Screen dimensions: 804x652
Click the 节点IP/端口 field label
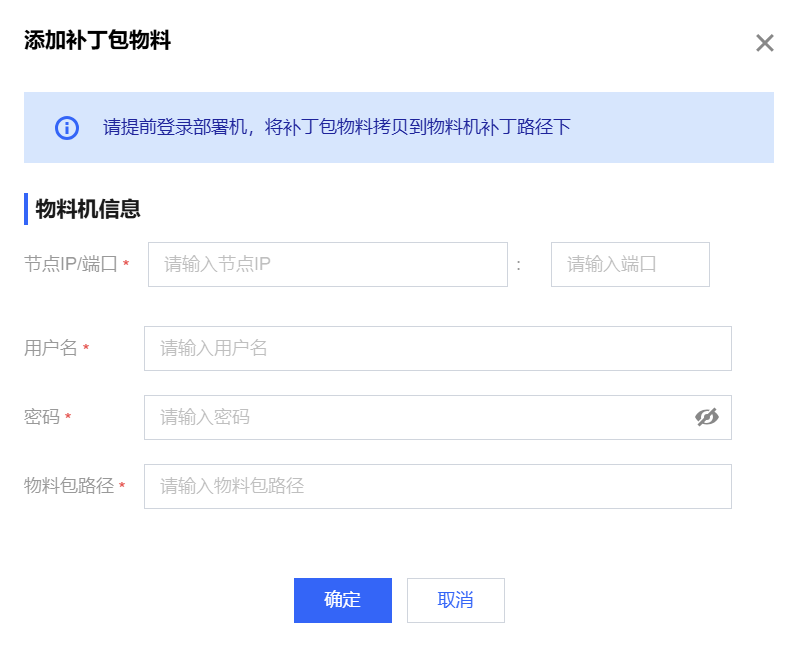pyautogui.click(x=71, y=265)
